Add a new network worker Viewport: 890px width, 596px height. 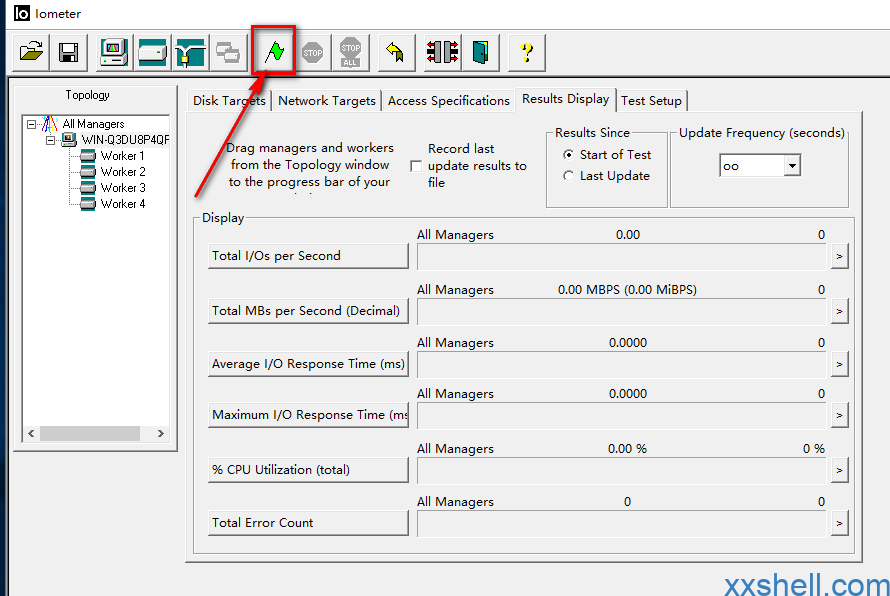189,52
